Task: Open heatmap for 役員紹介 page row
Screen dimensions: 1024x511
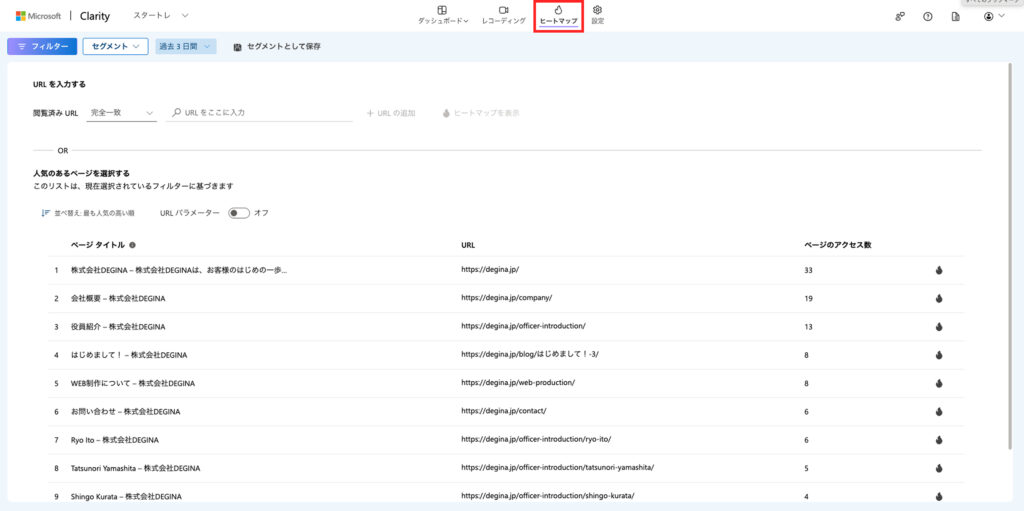Action: (x=939, y=326)
